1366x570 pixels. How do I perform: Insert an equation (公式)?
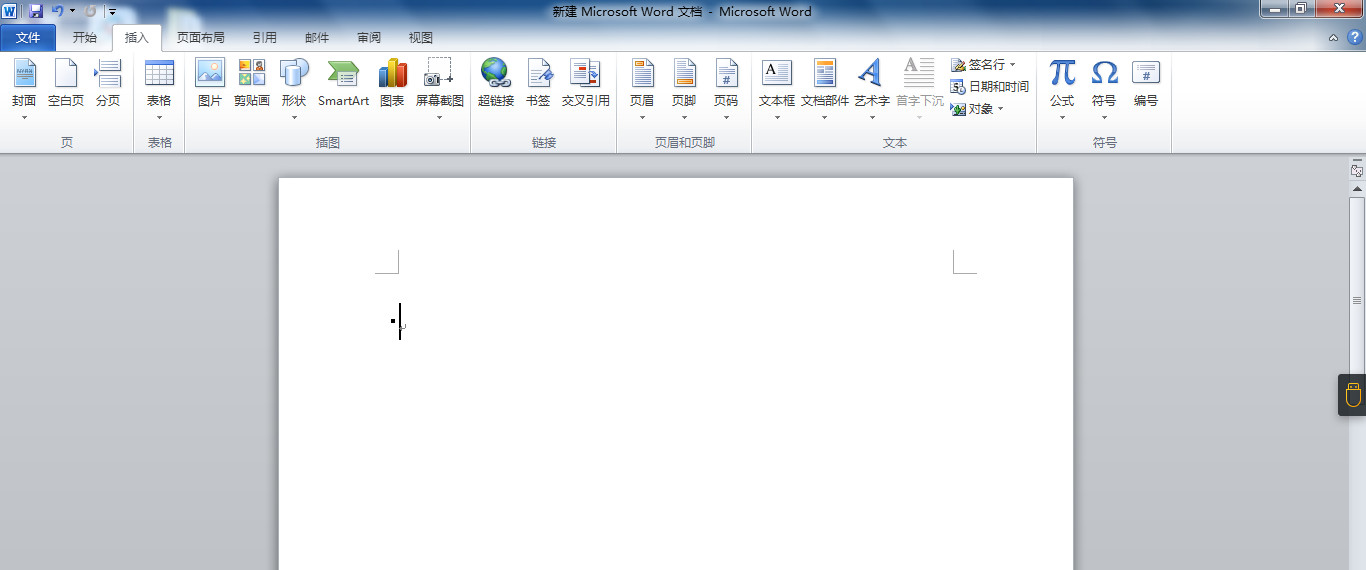(x=1062, y=88)
